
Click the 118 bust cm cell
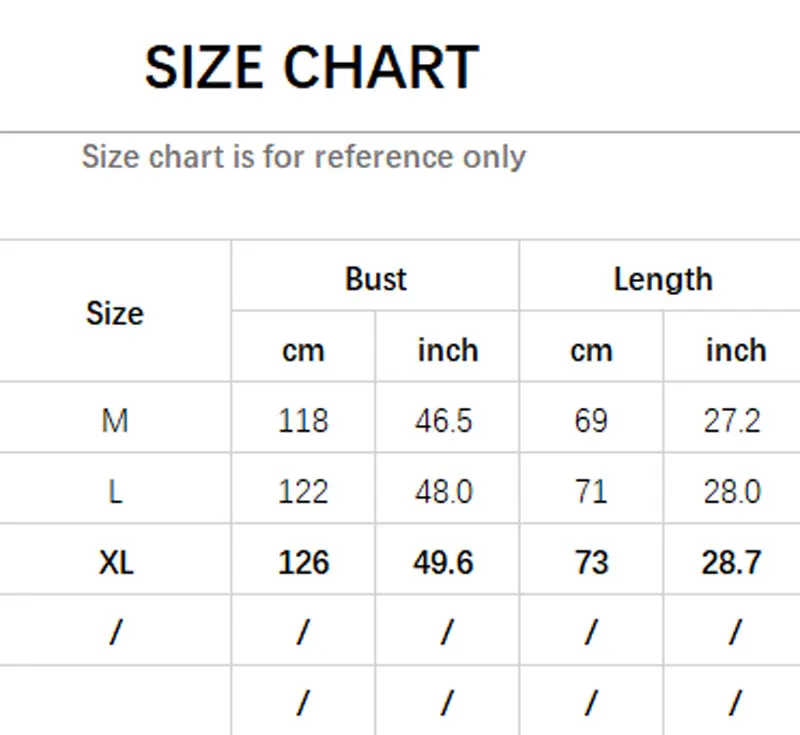tap(303, 420)
